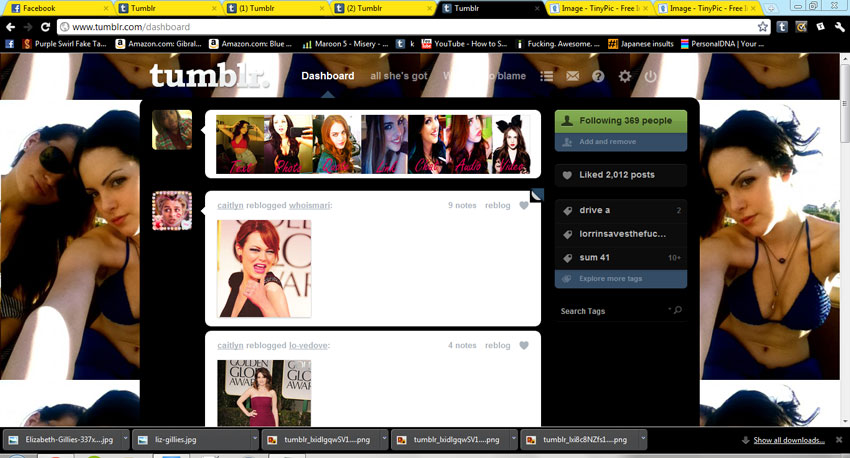Switch to the (2) Tumblr tab
This screenshot has width=850, height=458.
(383, 8)
